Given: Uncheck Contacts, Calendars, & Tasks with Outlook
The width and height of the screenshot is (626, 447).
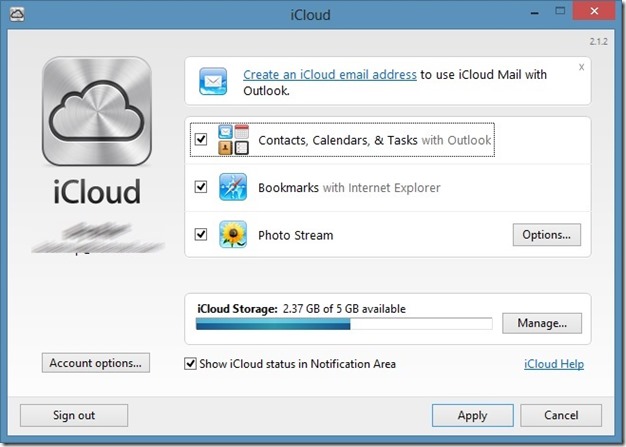Looking at the screenshot, I should [x=200, y=139].
